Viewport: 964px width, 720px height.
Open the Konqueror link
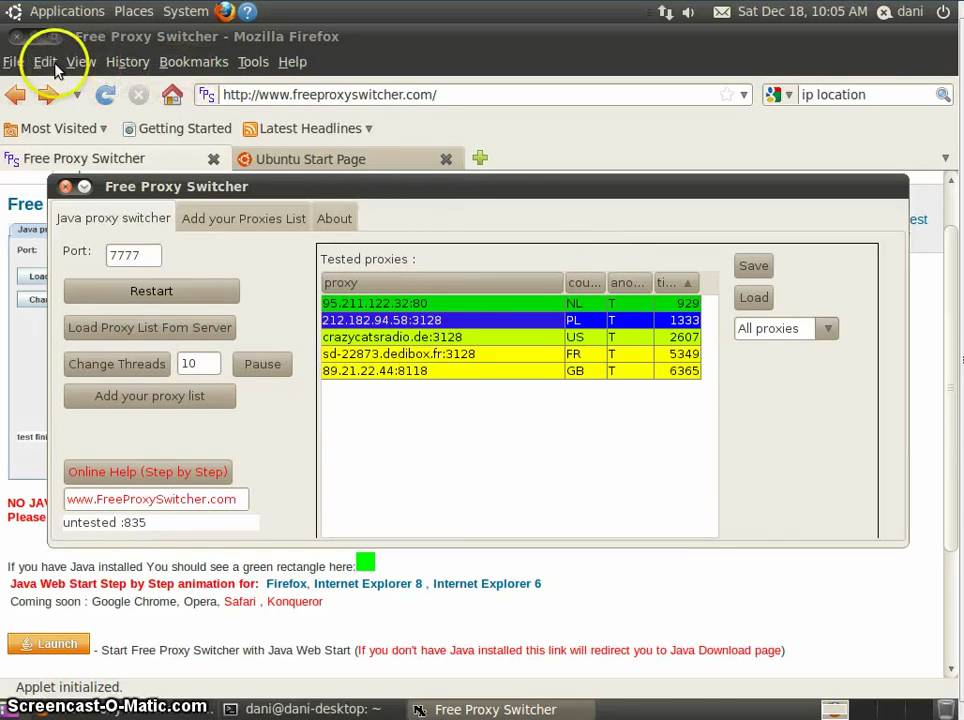click(294, 601)
